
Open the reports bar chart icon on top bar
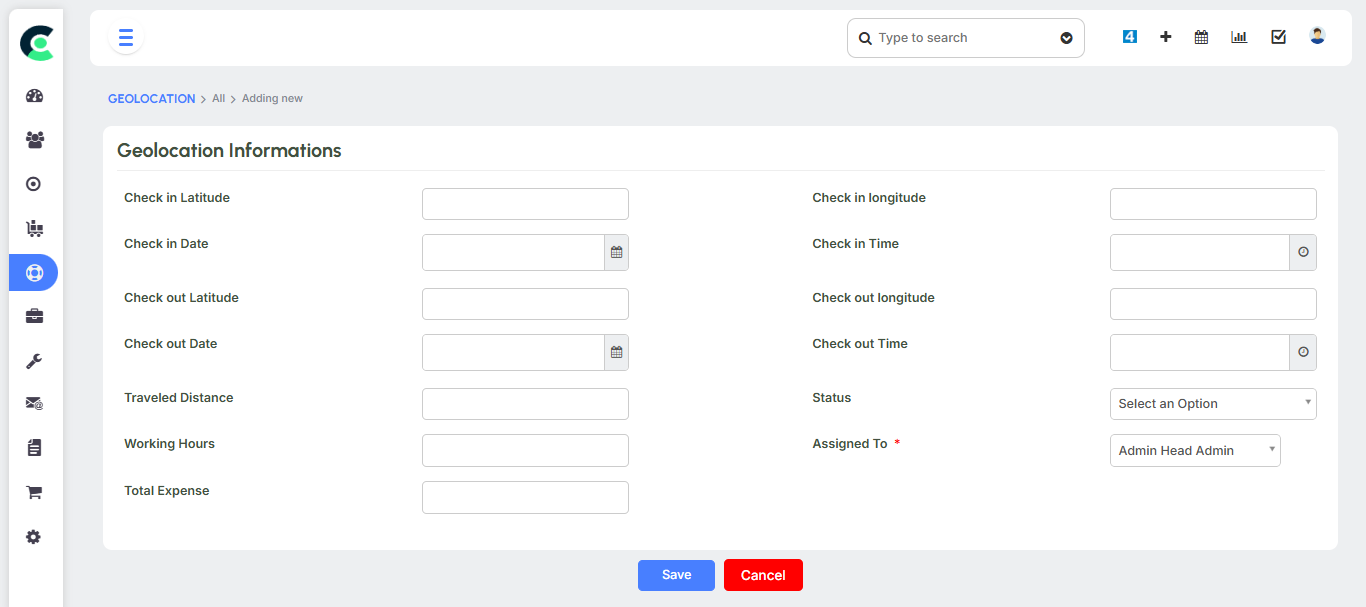[1239, 36]
